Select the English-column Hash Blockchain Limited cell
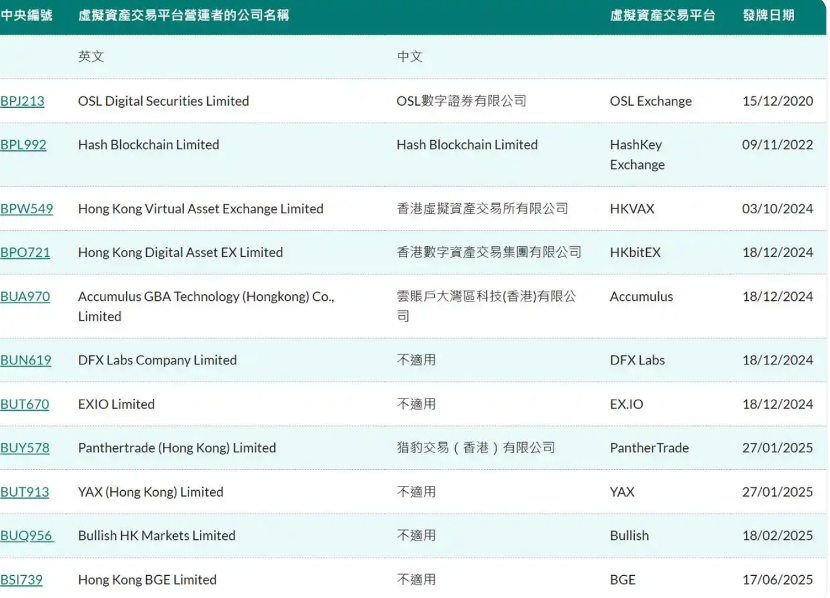 (x=149, y=145)
